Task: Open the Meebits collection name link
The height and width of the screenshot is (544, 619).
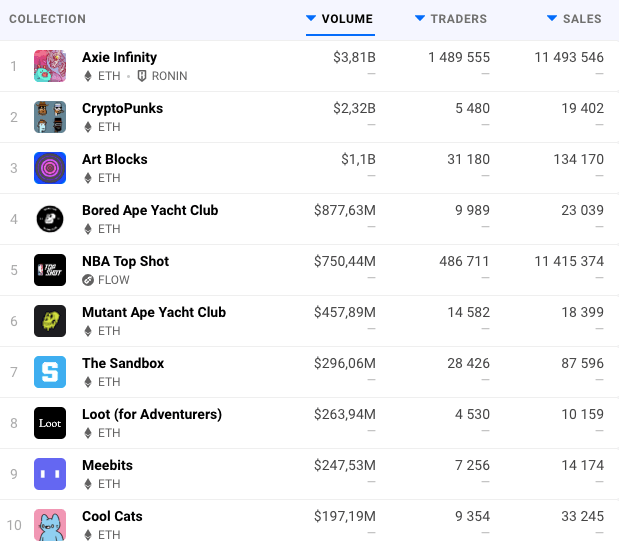Action: click(107, 465)
